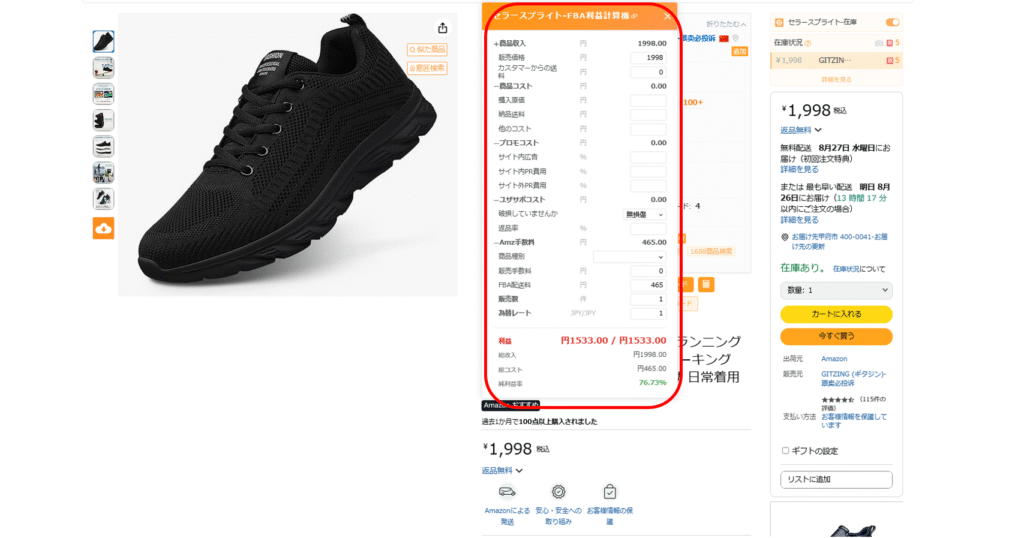This screenshot has width=1024, height=538.
Task: Click the orange cloud download icon
Action: pyautogui.click(x=103, y=229)
